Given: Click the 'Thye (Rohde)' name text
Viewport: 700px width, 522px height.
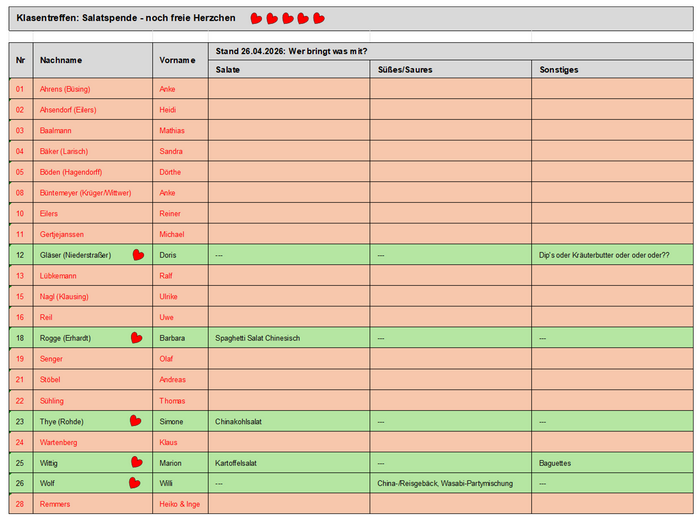Looking at the screenshot, I should click(x=62, y=422).
